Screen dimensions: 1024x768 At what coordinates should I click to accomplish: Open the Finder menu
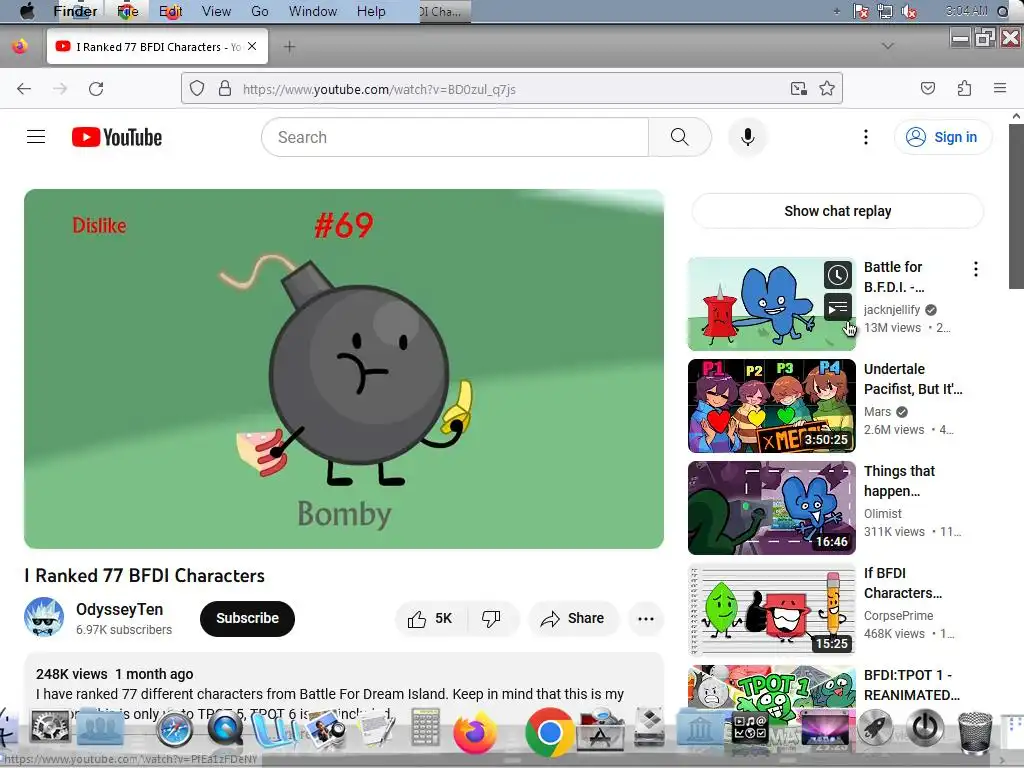pyautogui.click(x=75, y=11)
